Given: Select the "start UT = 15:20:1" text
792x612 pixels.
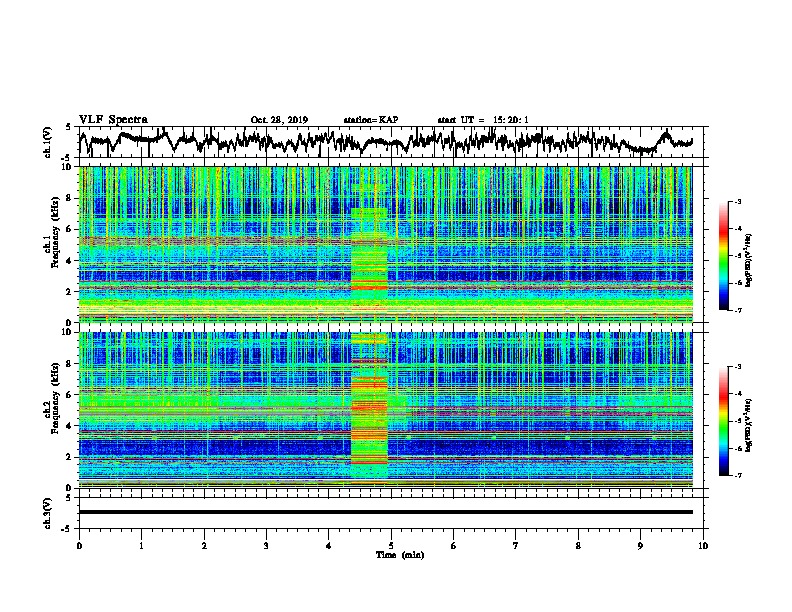Looking at the screenshot, I should [x=483, y=120].
